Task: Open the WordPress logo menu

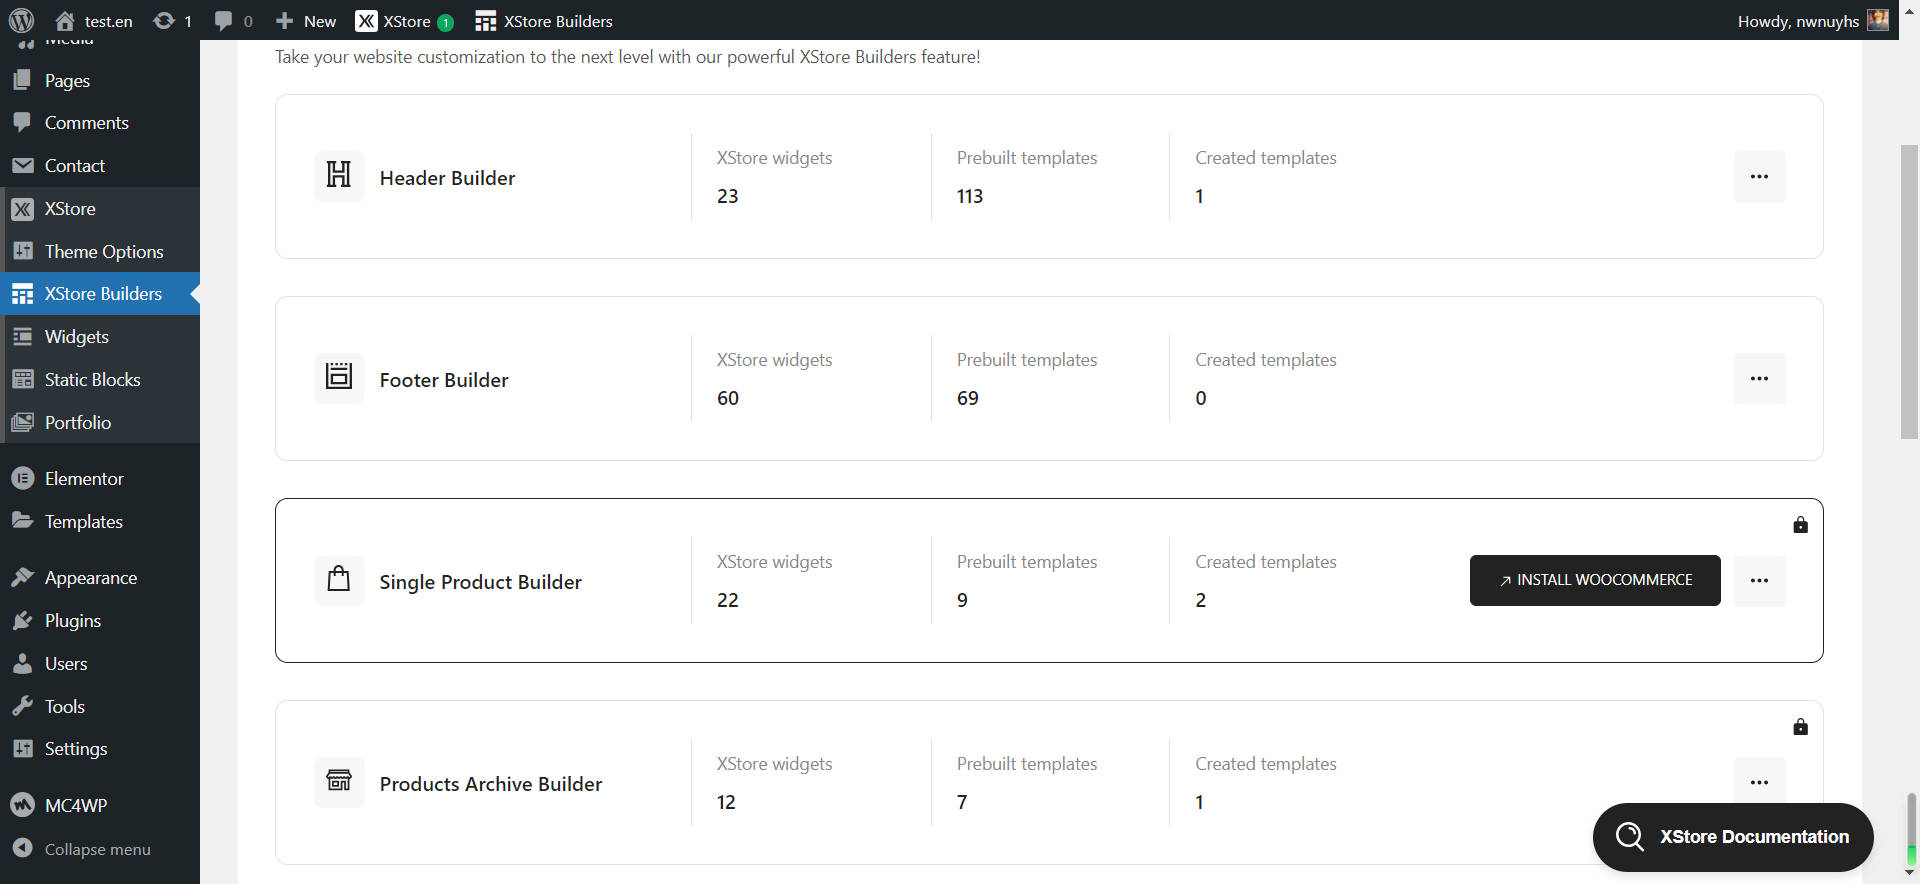Action: coord(21,20)
